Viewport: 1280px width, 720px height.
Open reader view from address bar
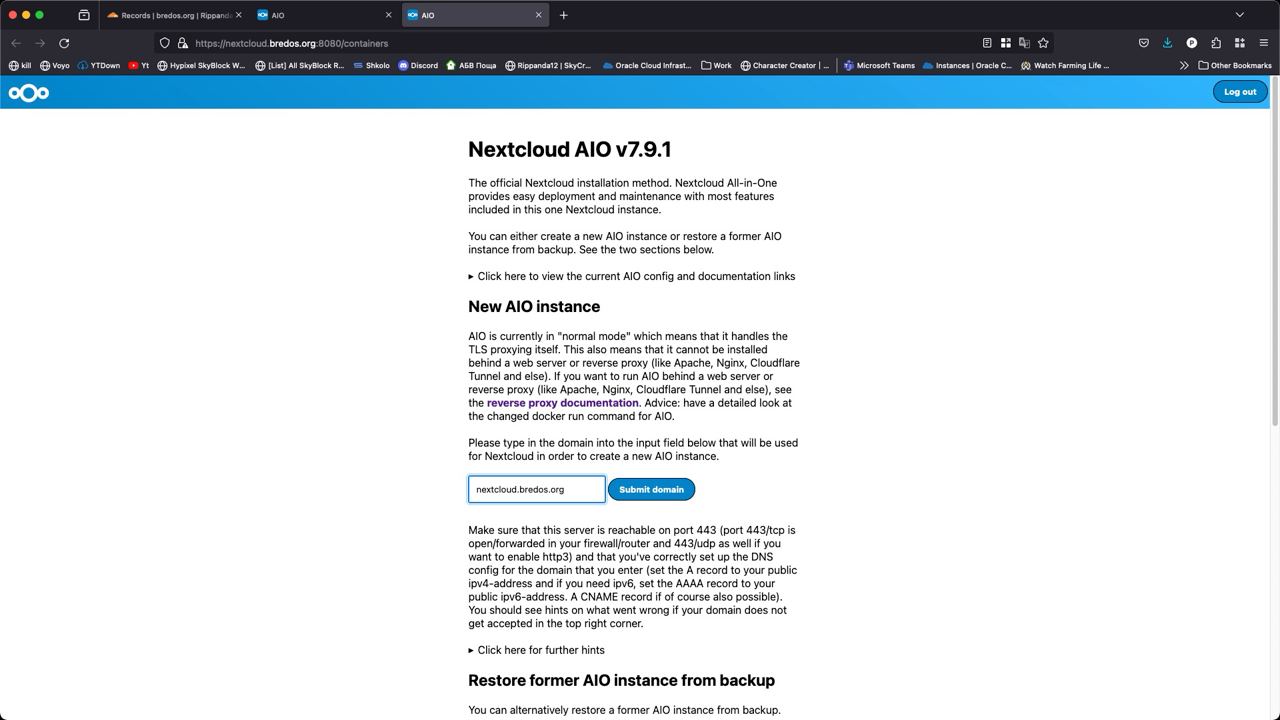coord(987,43)
